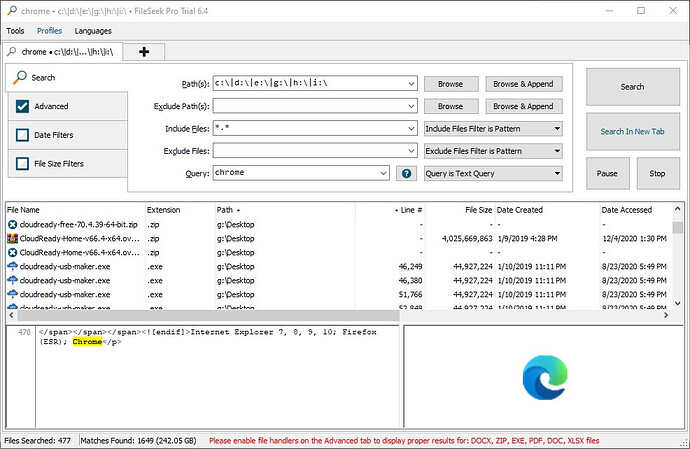
Task: Click the large Search button
Action: [633, 87]
